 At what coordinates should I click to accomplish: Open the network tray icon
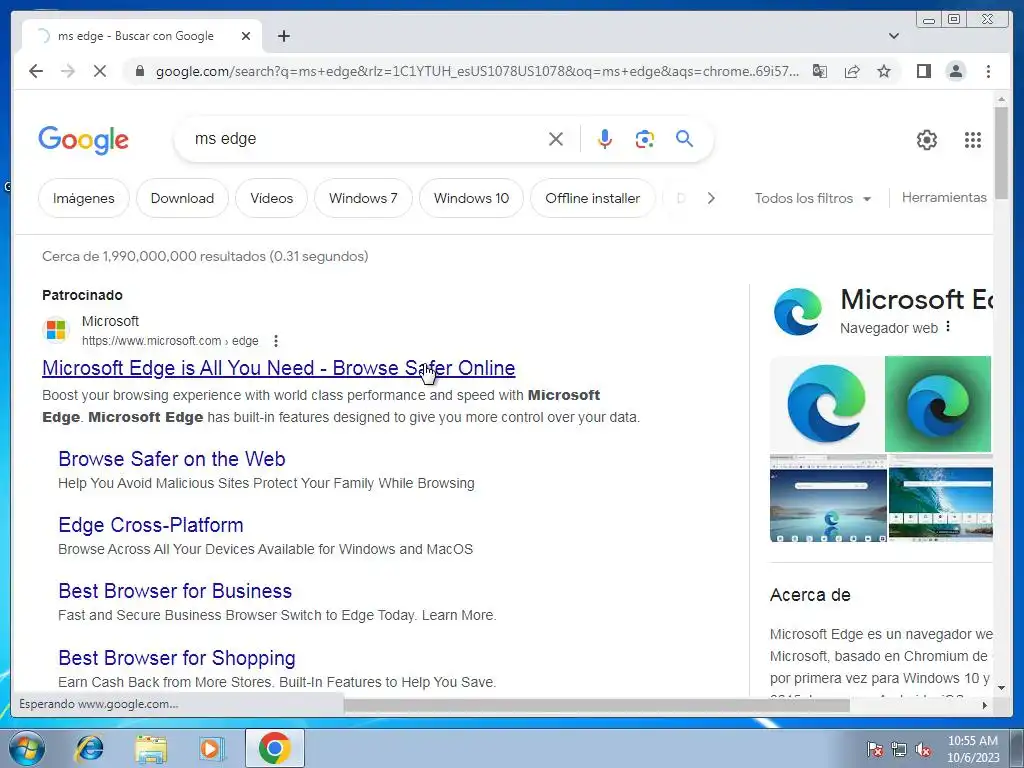(899, 749)
